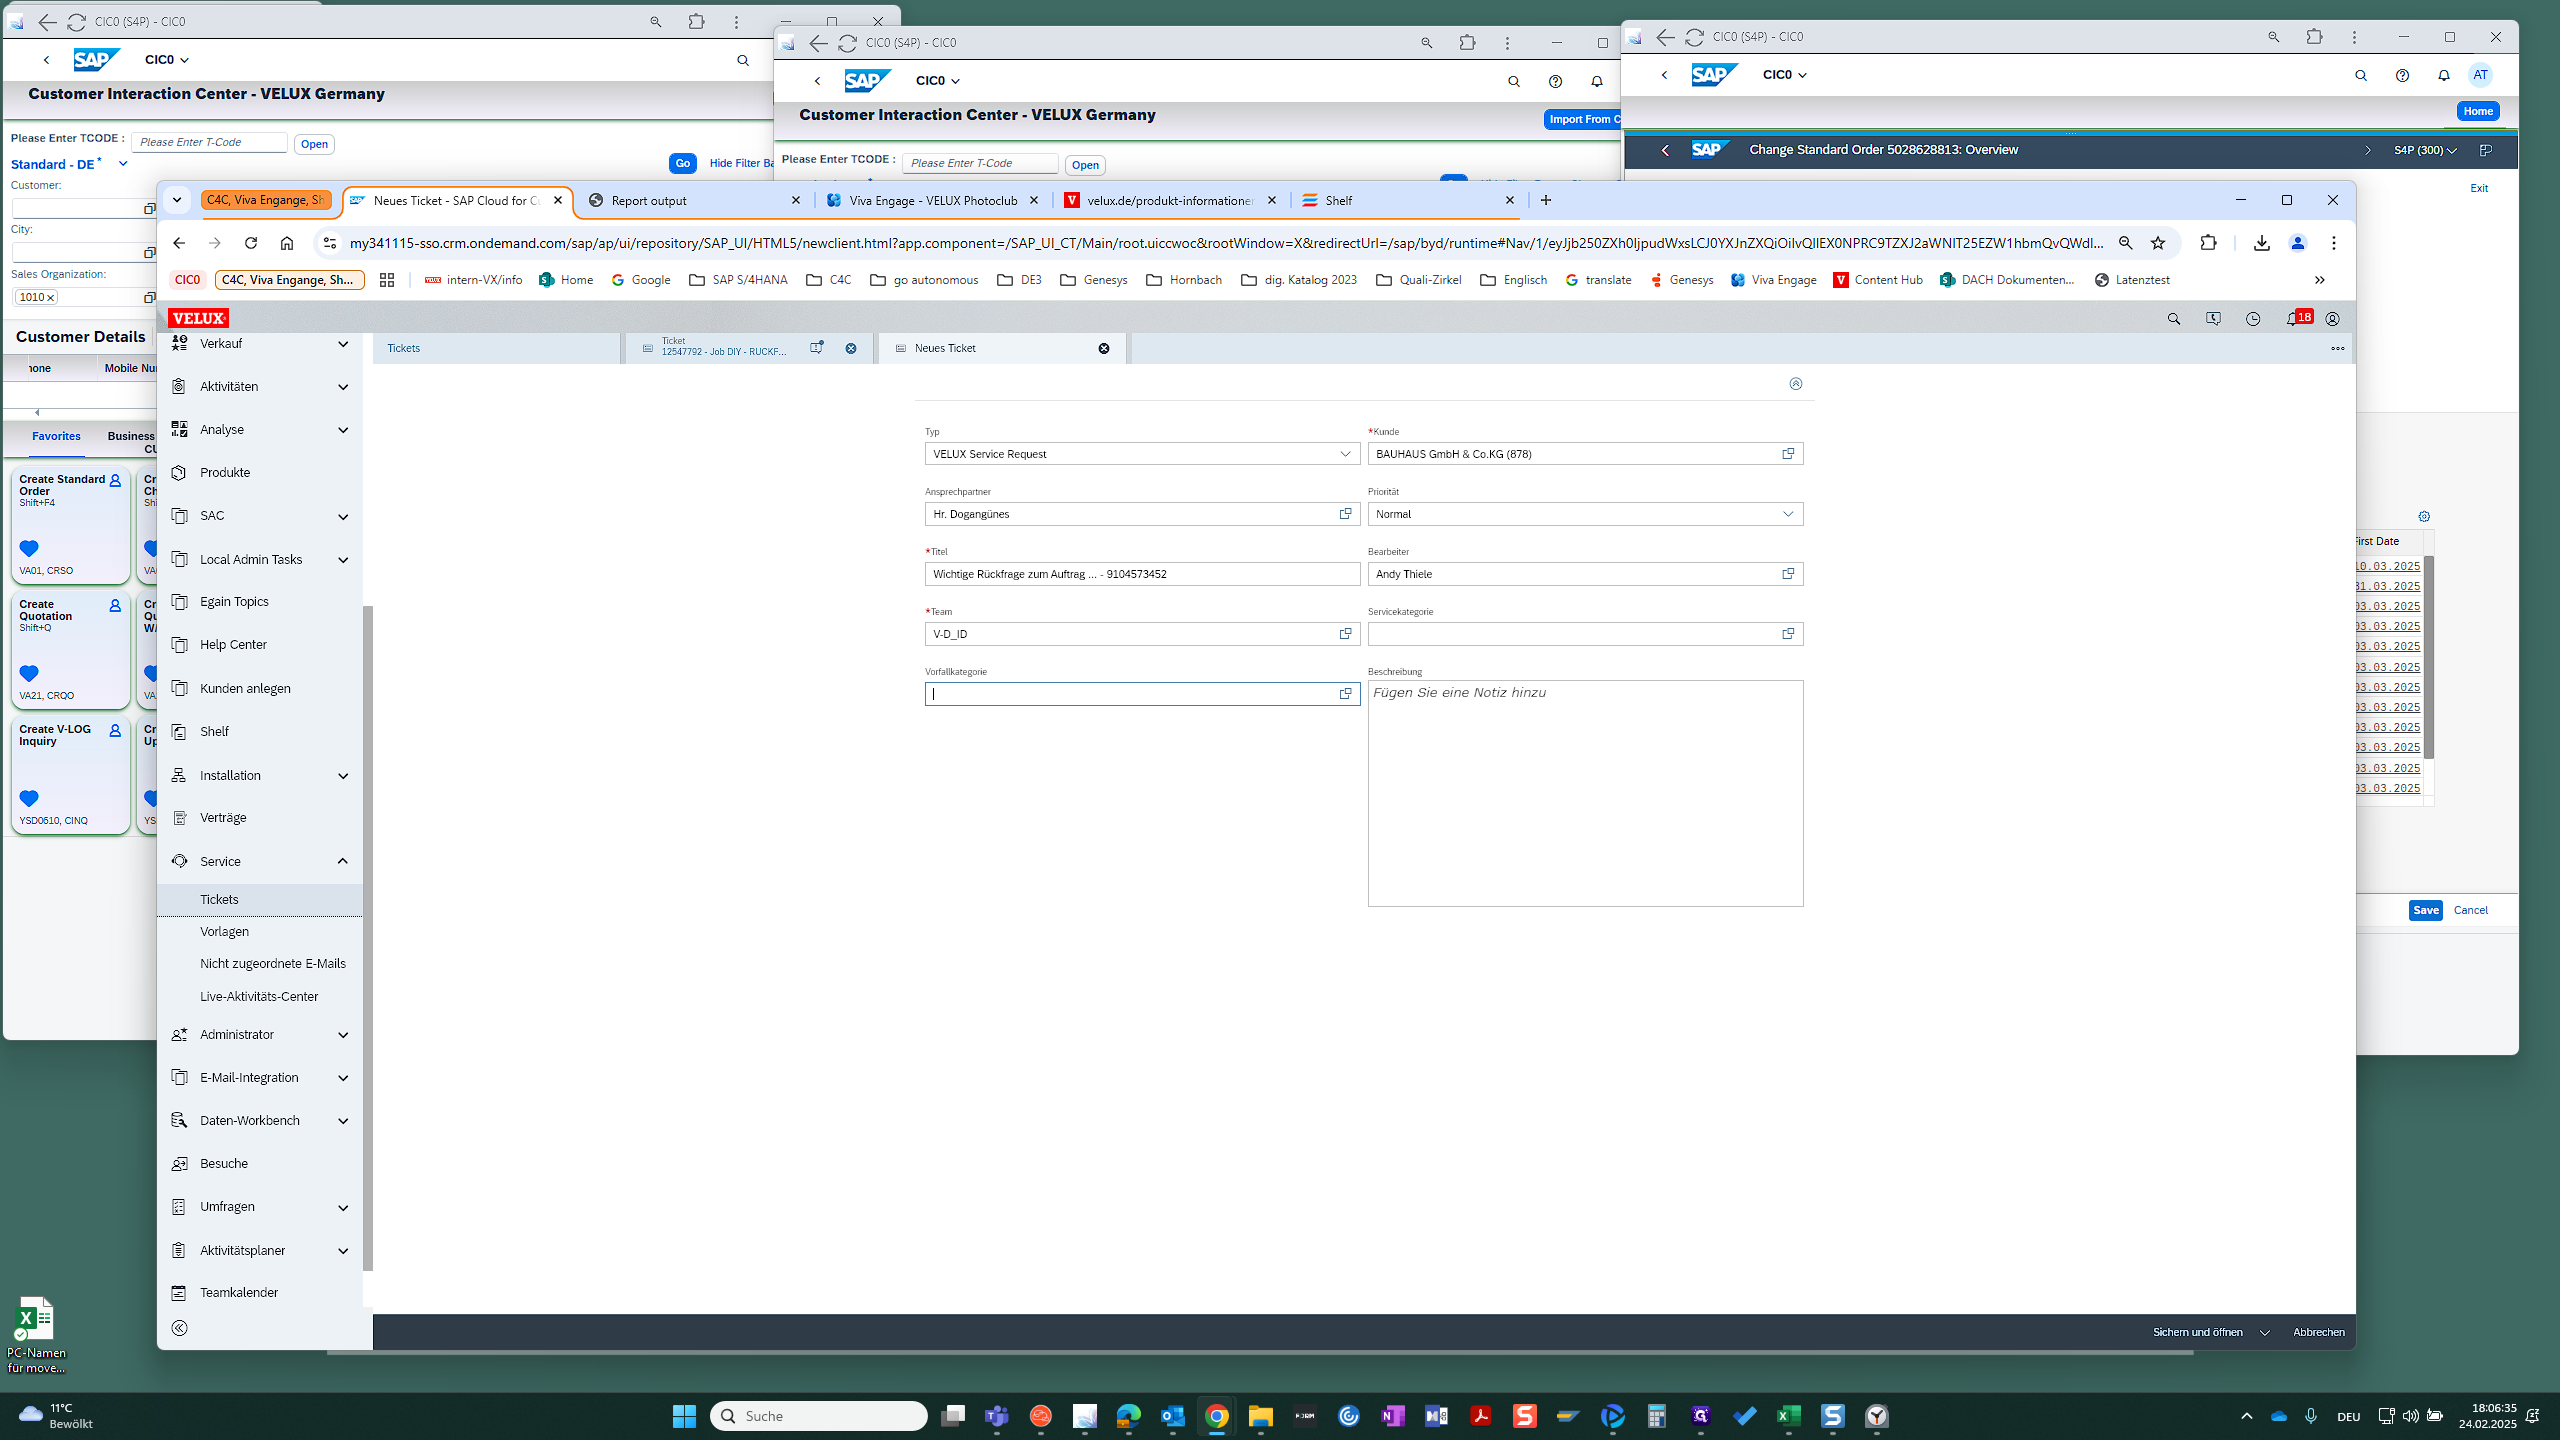Image resolution: width=2560 pixels, height=1440 pixels.
Task: Open the C4C user profile icon
Action: point(2332,319)
